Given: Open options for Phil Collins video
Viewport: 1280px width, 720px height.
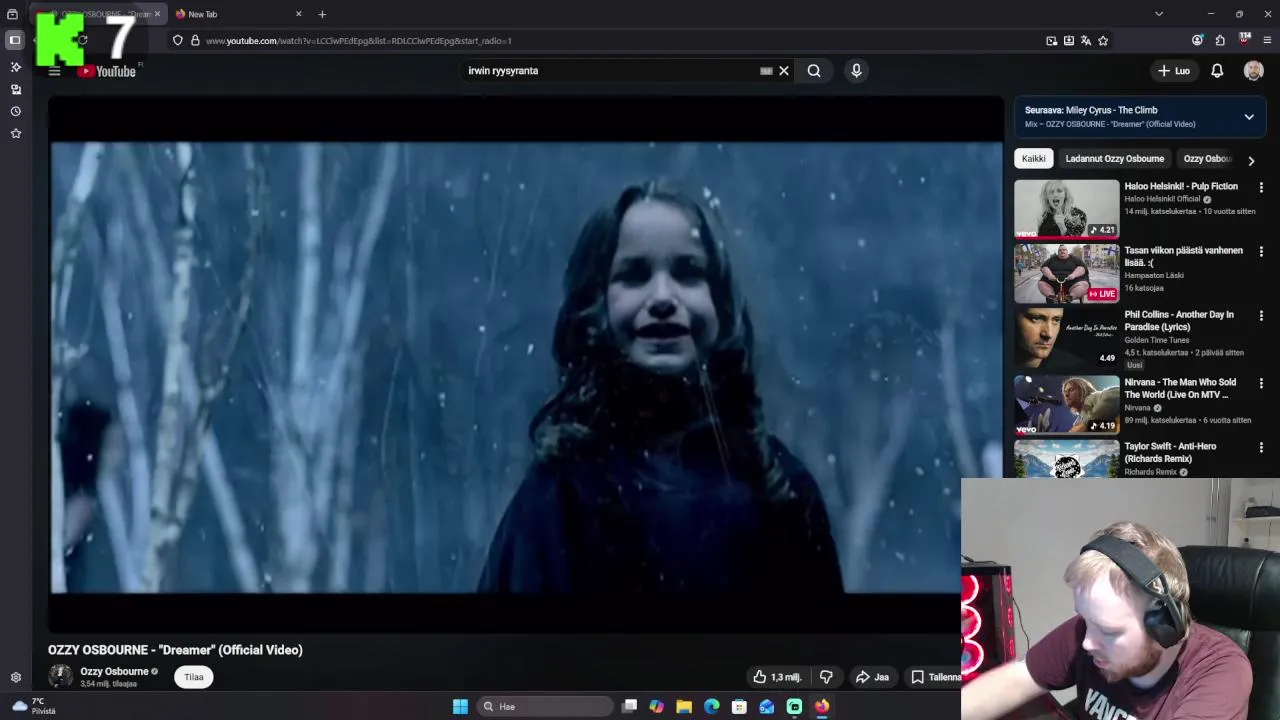Looking at the screenshot, I should [1261, 316].
